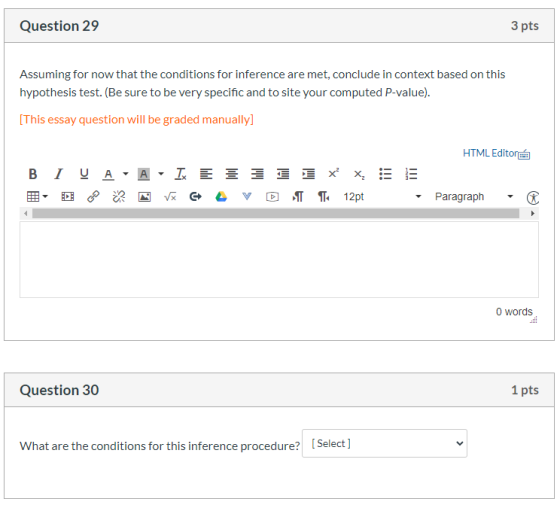Insert embedded media (film icon)
560x505 pixels.
pos(68,196)
